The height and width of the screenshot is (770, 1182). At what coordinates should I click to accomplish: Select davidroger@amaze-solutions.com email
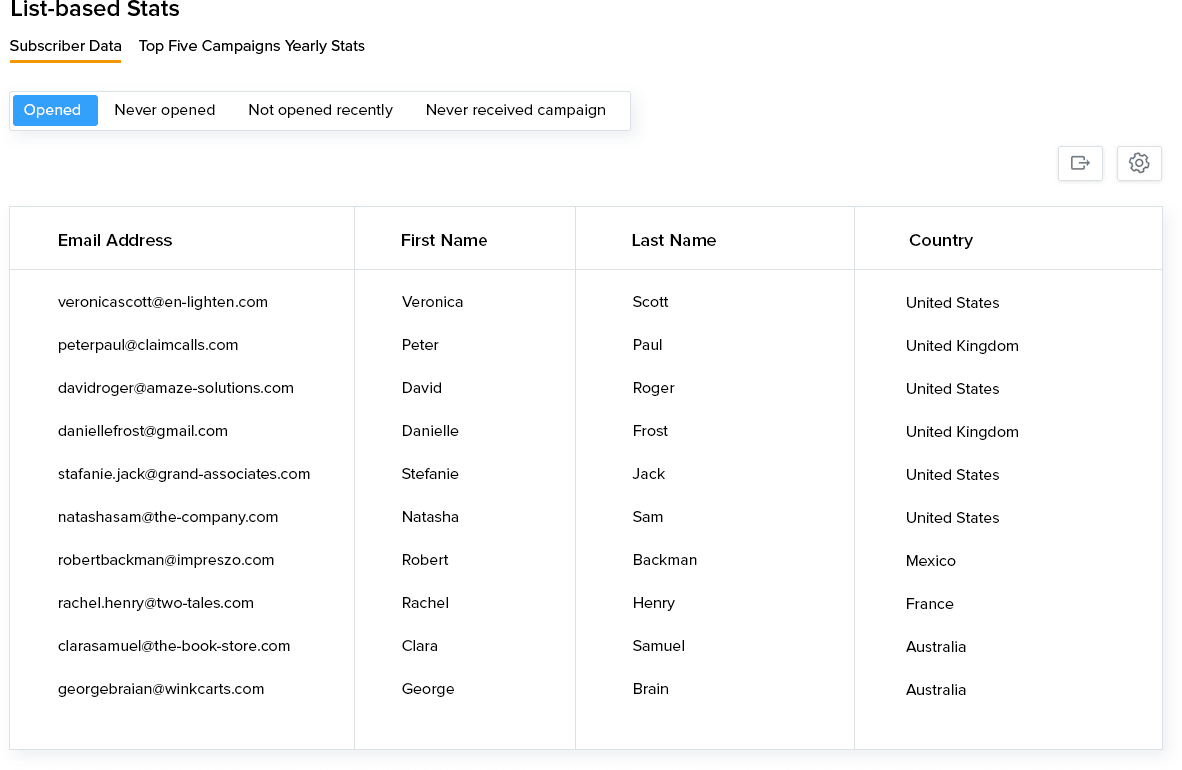[x=176, y=388]
